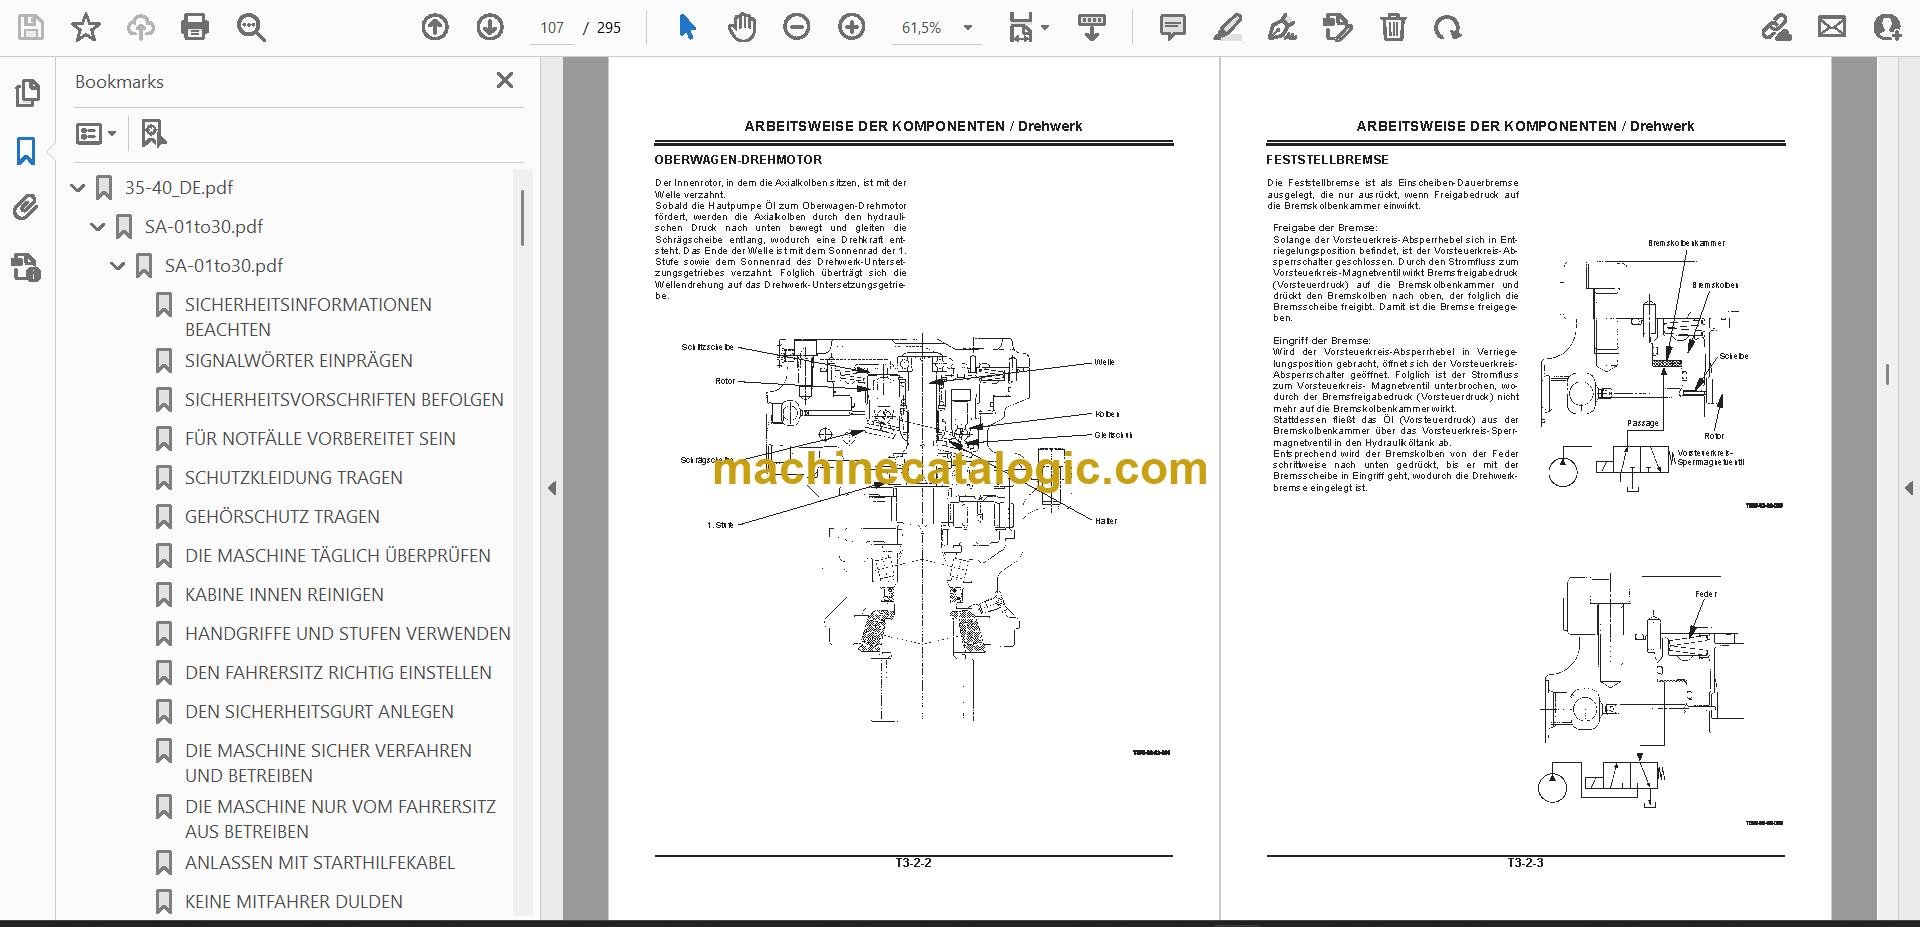The image size is (1920, 927).
Task: Collapse the 35-40_DE.pdf bookmark tree
Action: click(78, 187)
